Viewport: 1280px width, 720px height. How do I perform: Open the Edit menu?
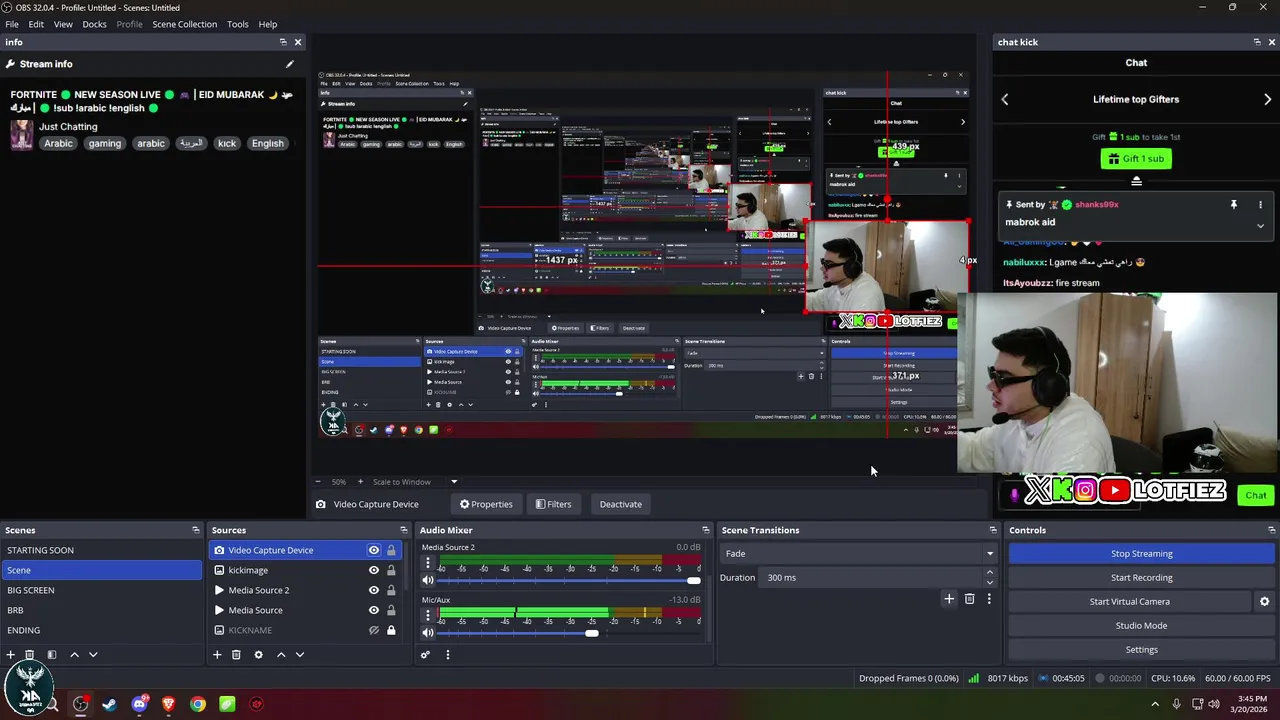(x=36, y=24)
